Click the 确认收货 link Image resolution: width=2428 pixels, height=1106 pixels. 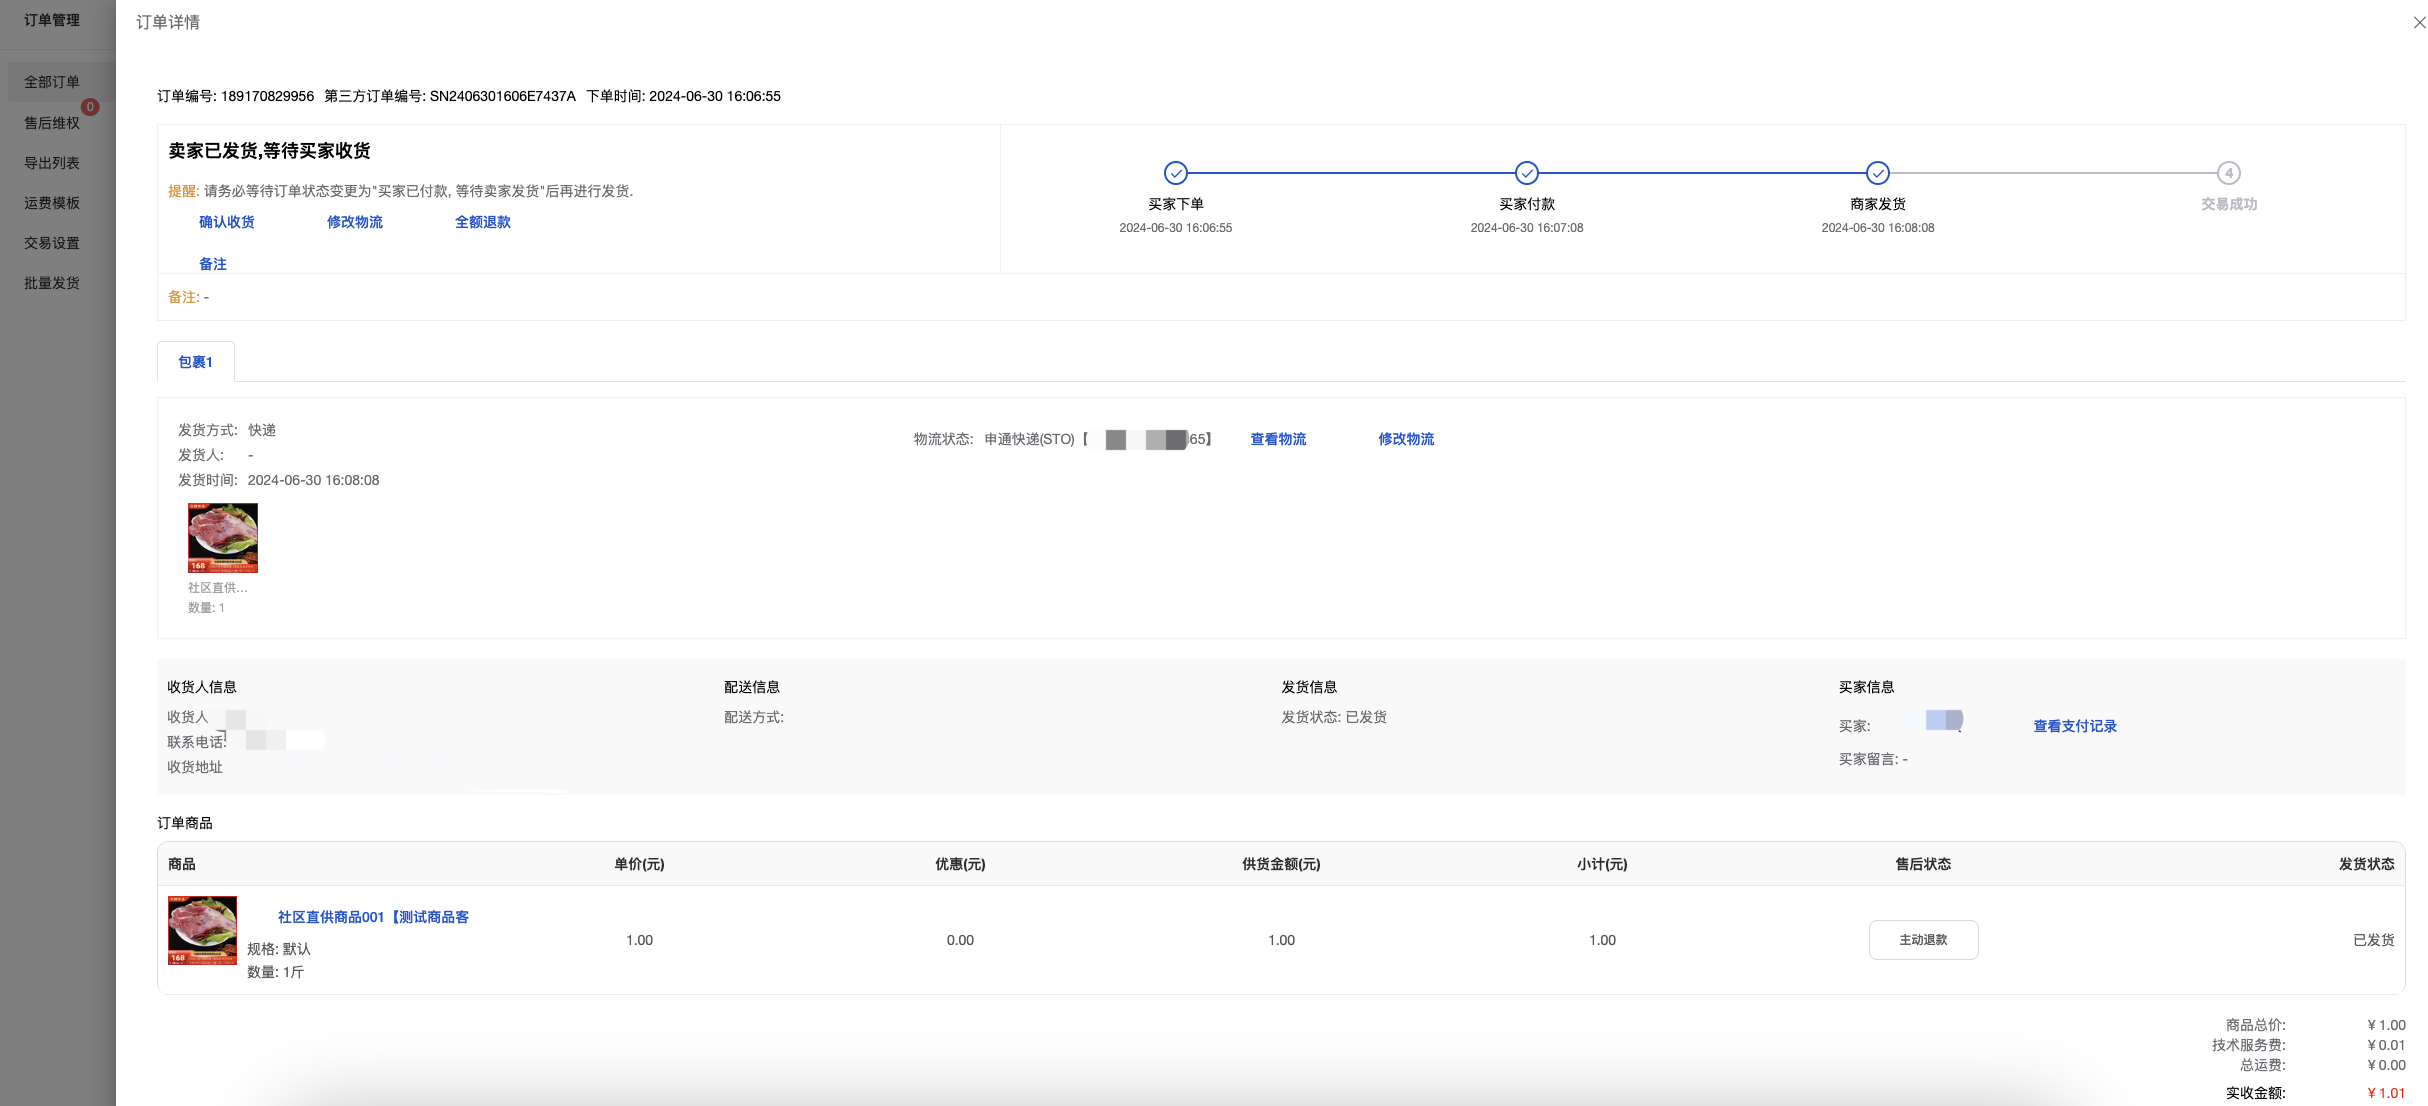coord(227,222)
